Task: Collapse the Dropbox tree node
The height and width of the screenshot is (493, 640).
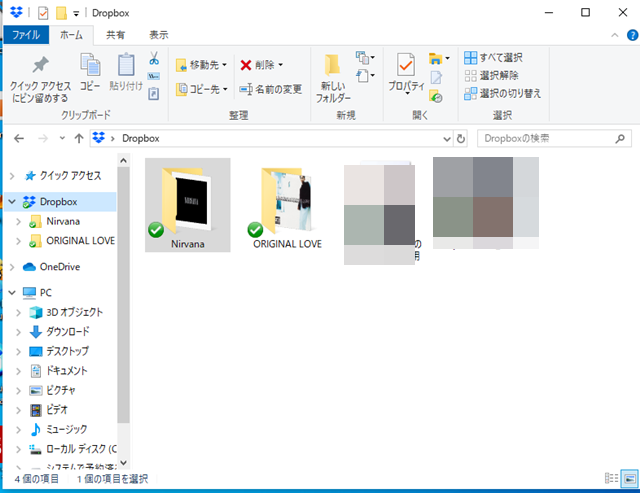Action: pos(12,202)
